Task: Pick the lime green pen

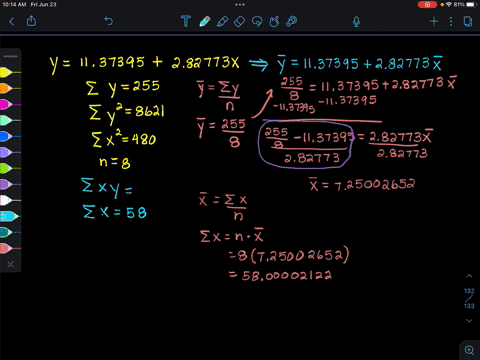Action: (10, 168)
